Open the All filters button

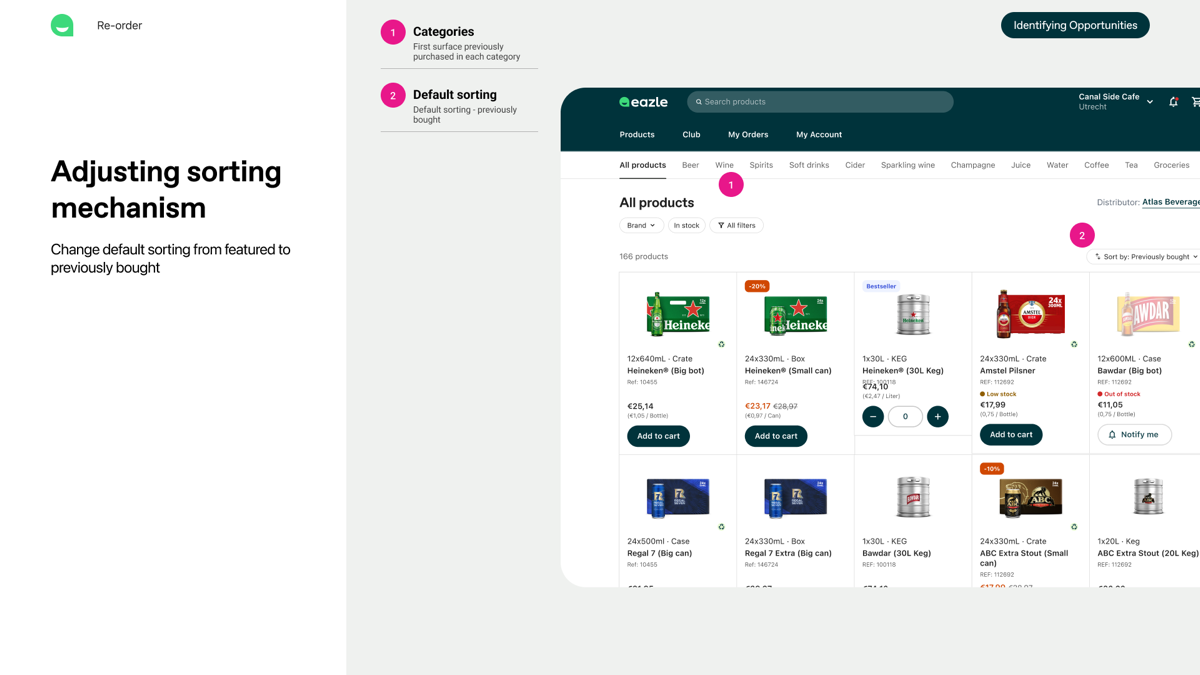[736, 226]
